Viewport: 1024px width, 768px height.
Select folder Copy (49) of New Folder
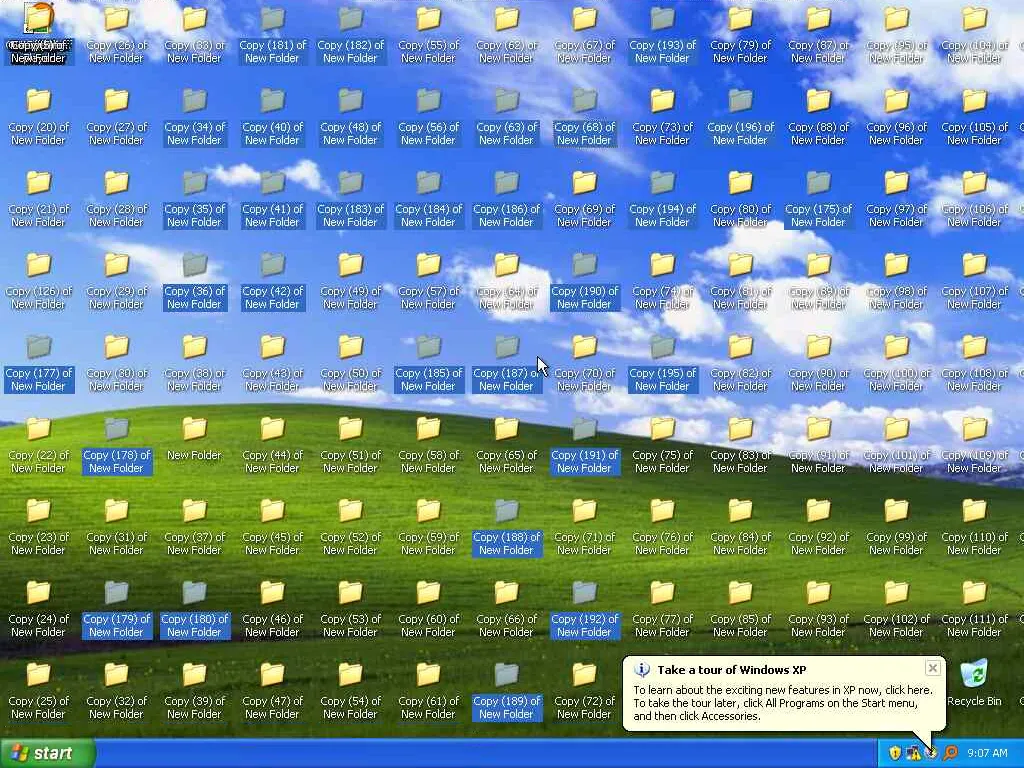[350, 281]
